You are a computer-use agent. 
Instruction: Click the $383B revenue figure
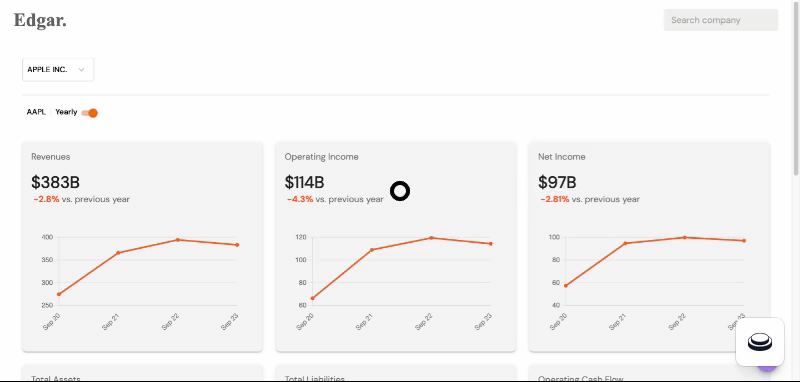click(x=55, y=182)
